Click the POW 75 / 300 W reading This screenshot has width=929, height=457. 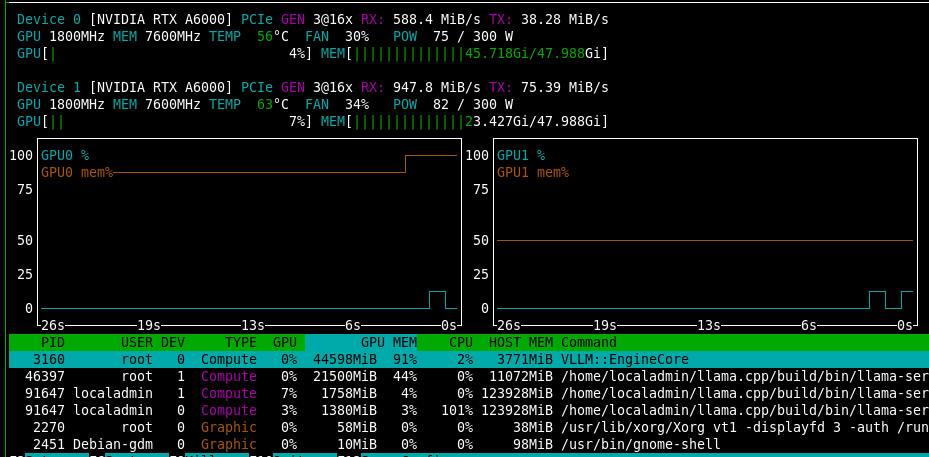click(453, 36)
